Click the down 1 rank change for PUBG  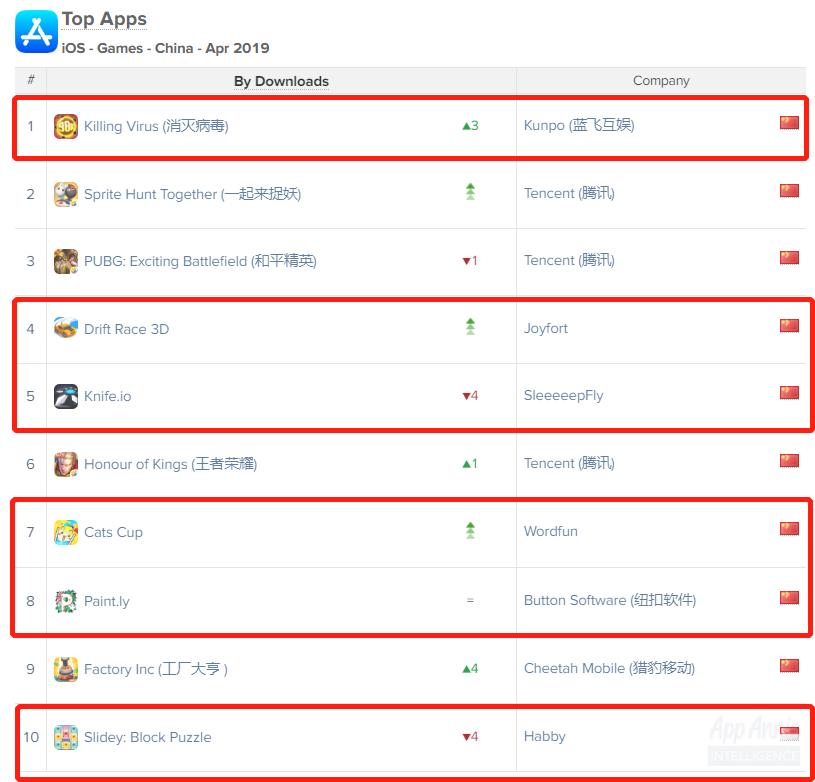470,261
